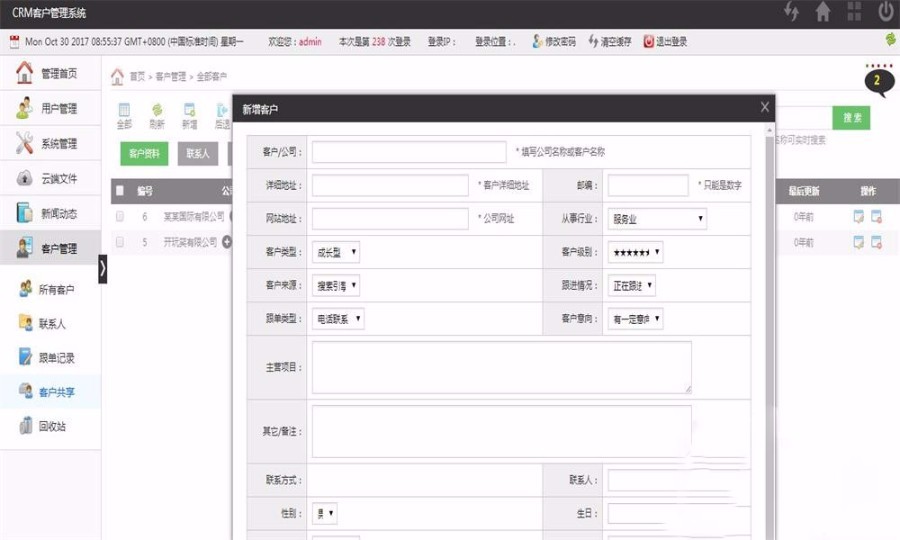Toggle the select-all checkbox in table header

point(120,191)
